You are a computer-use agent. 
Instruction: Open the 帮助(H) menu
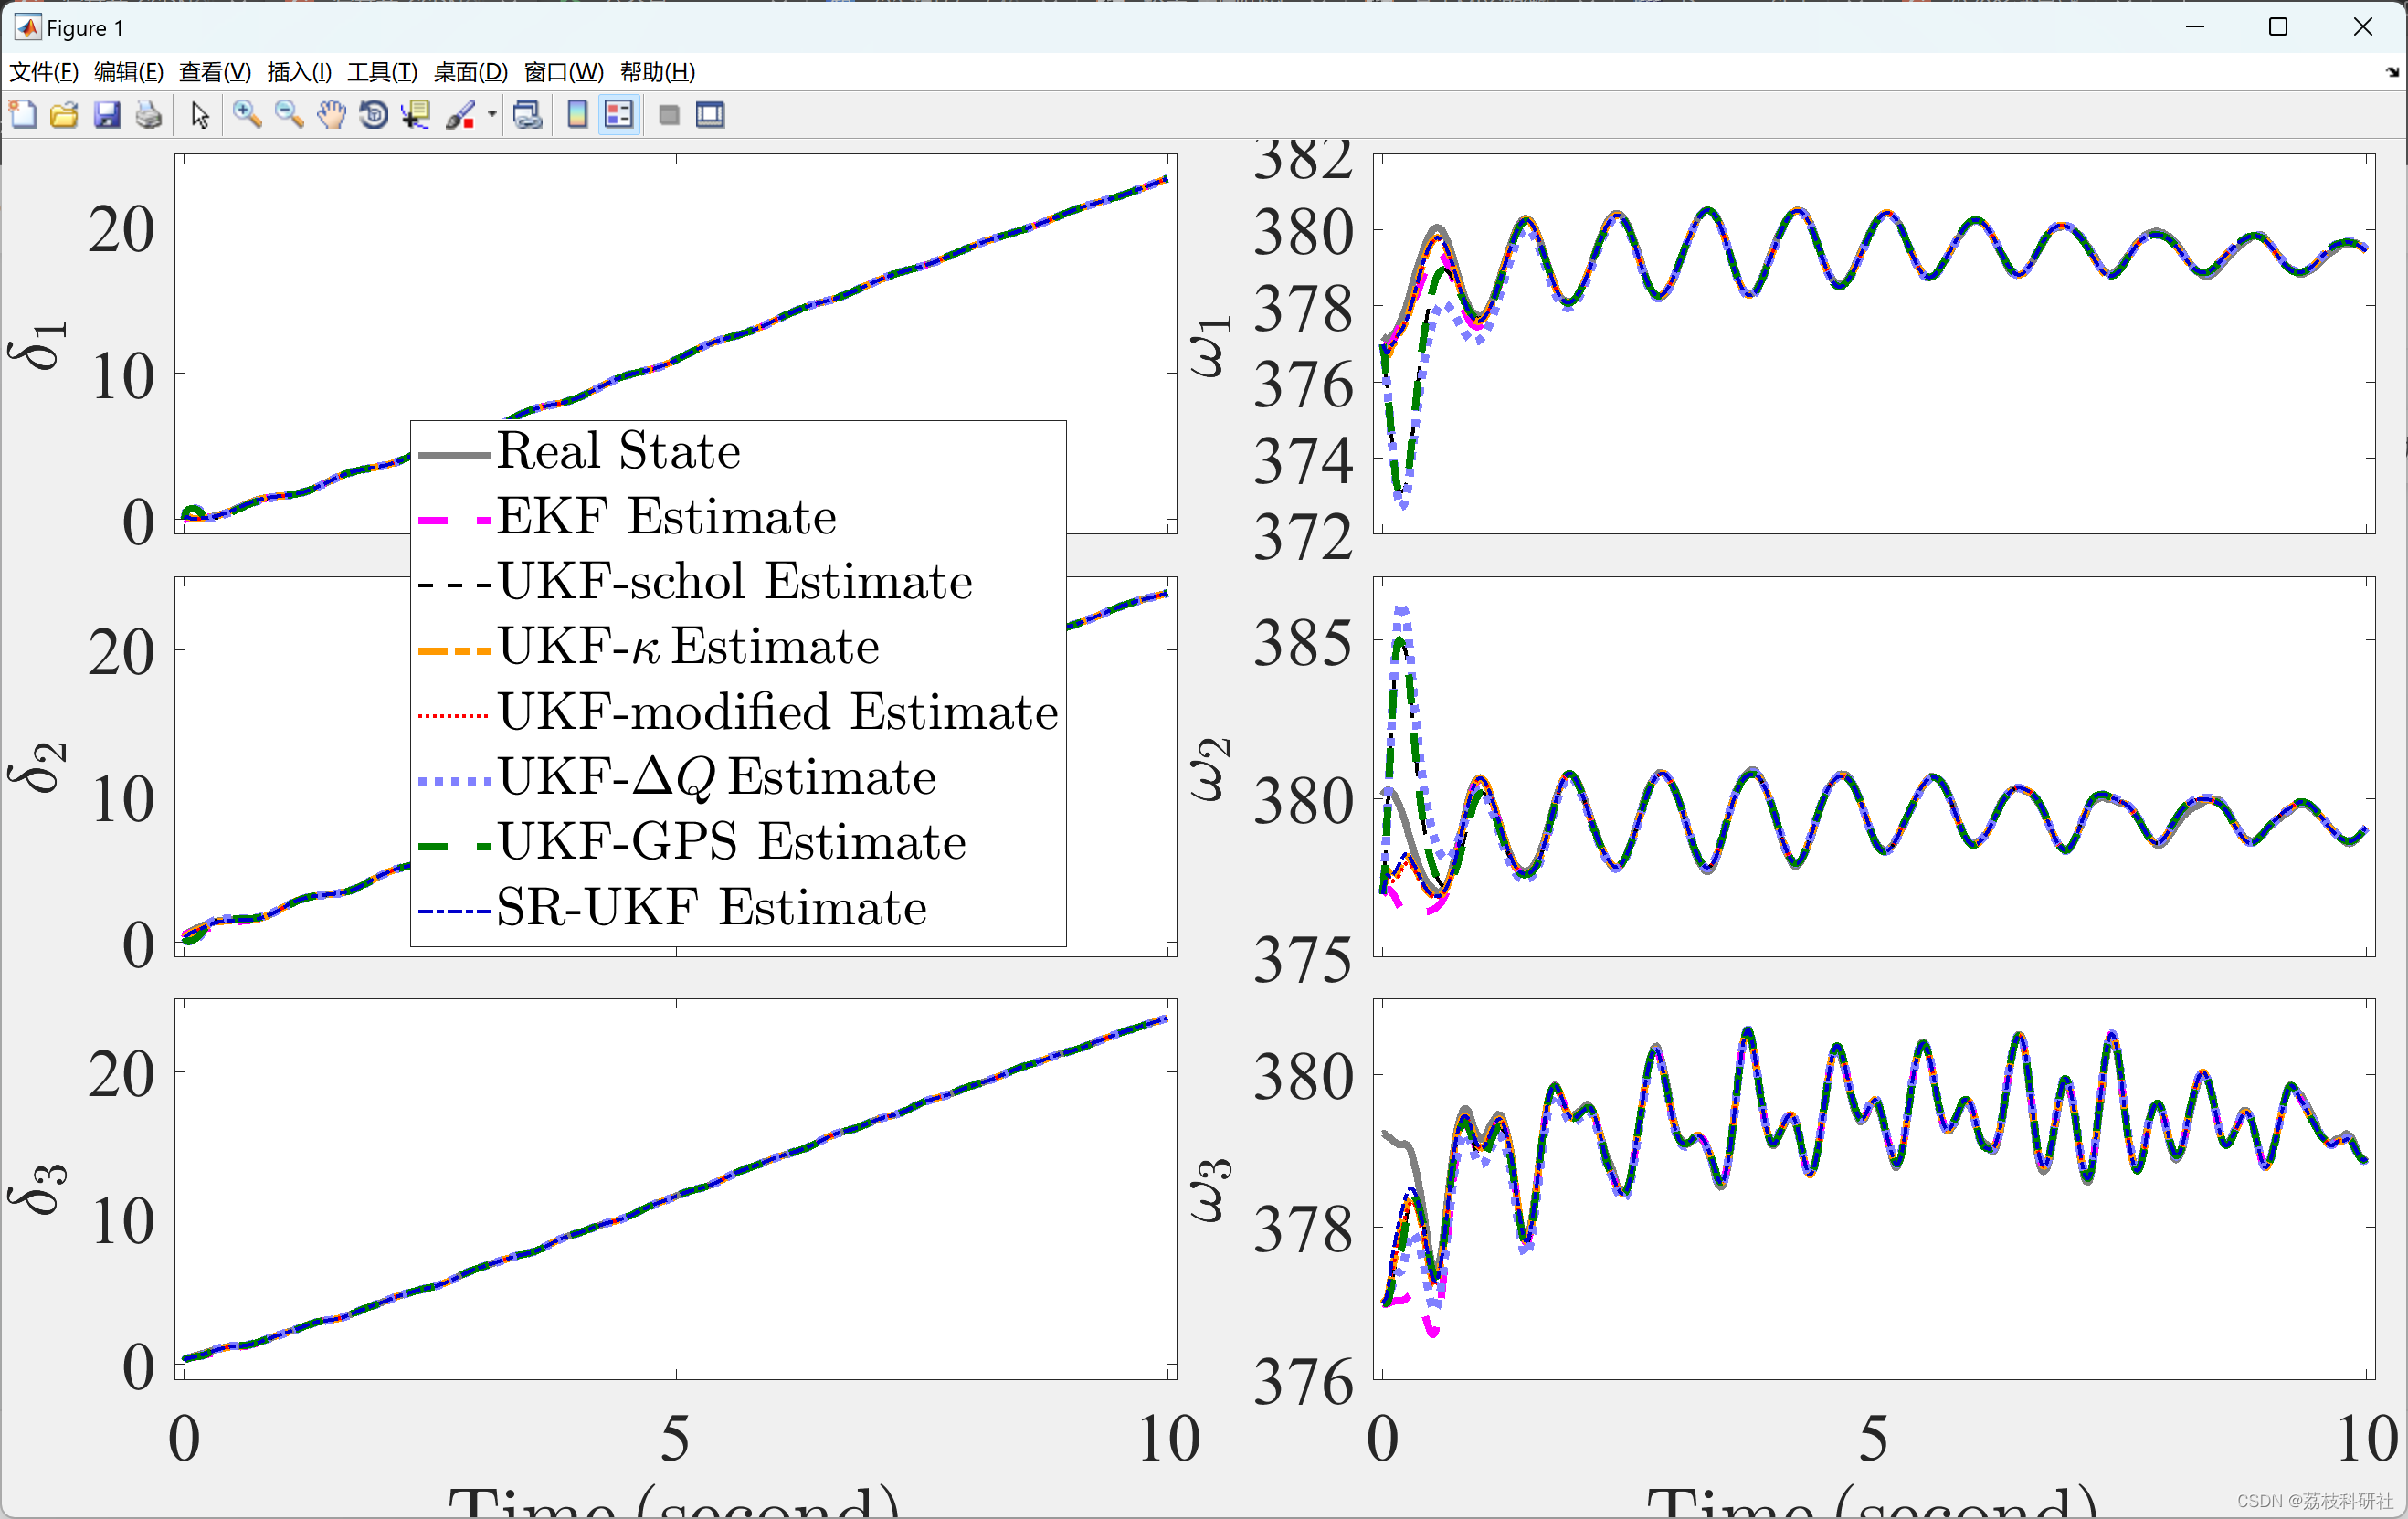(x=657, y=72)
